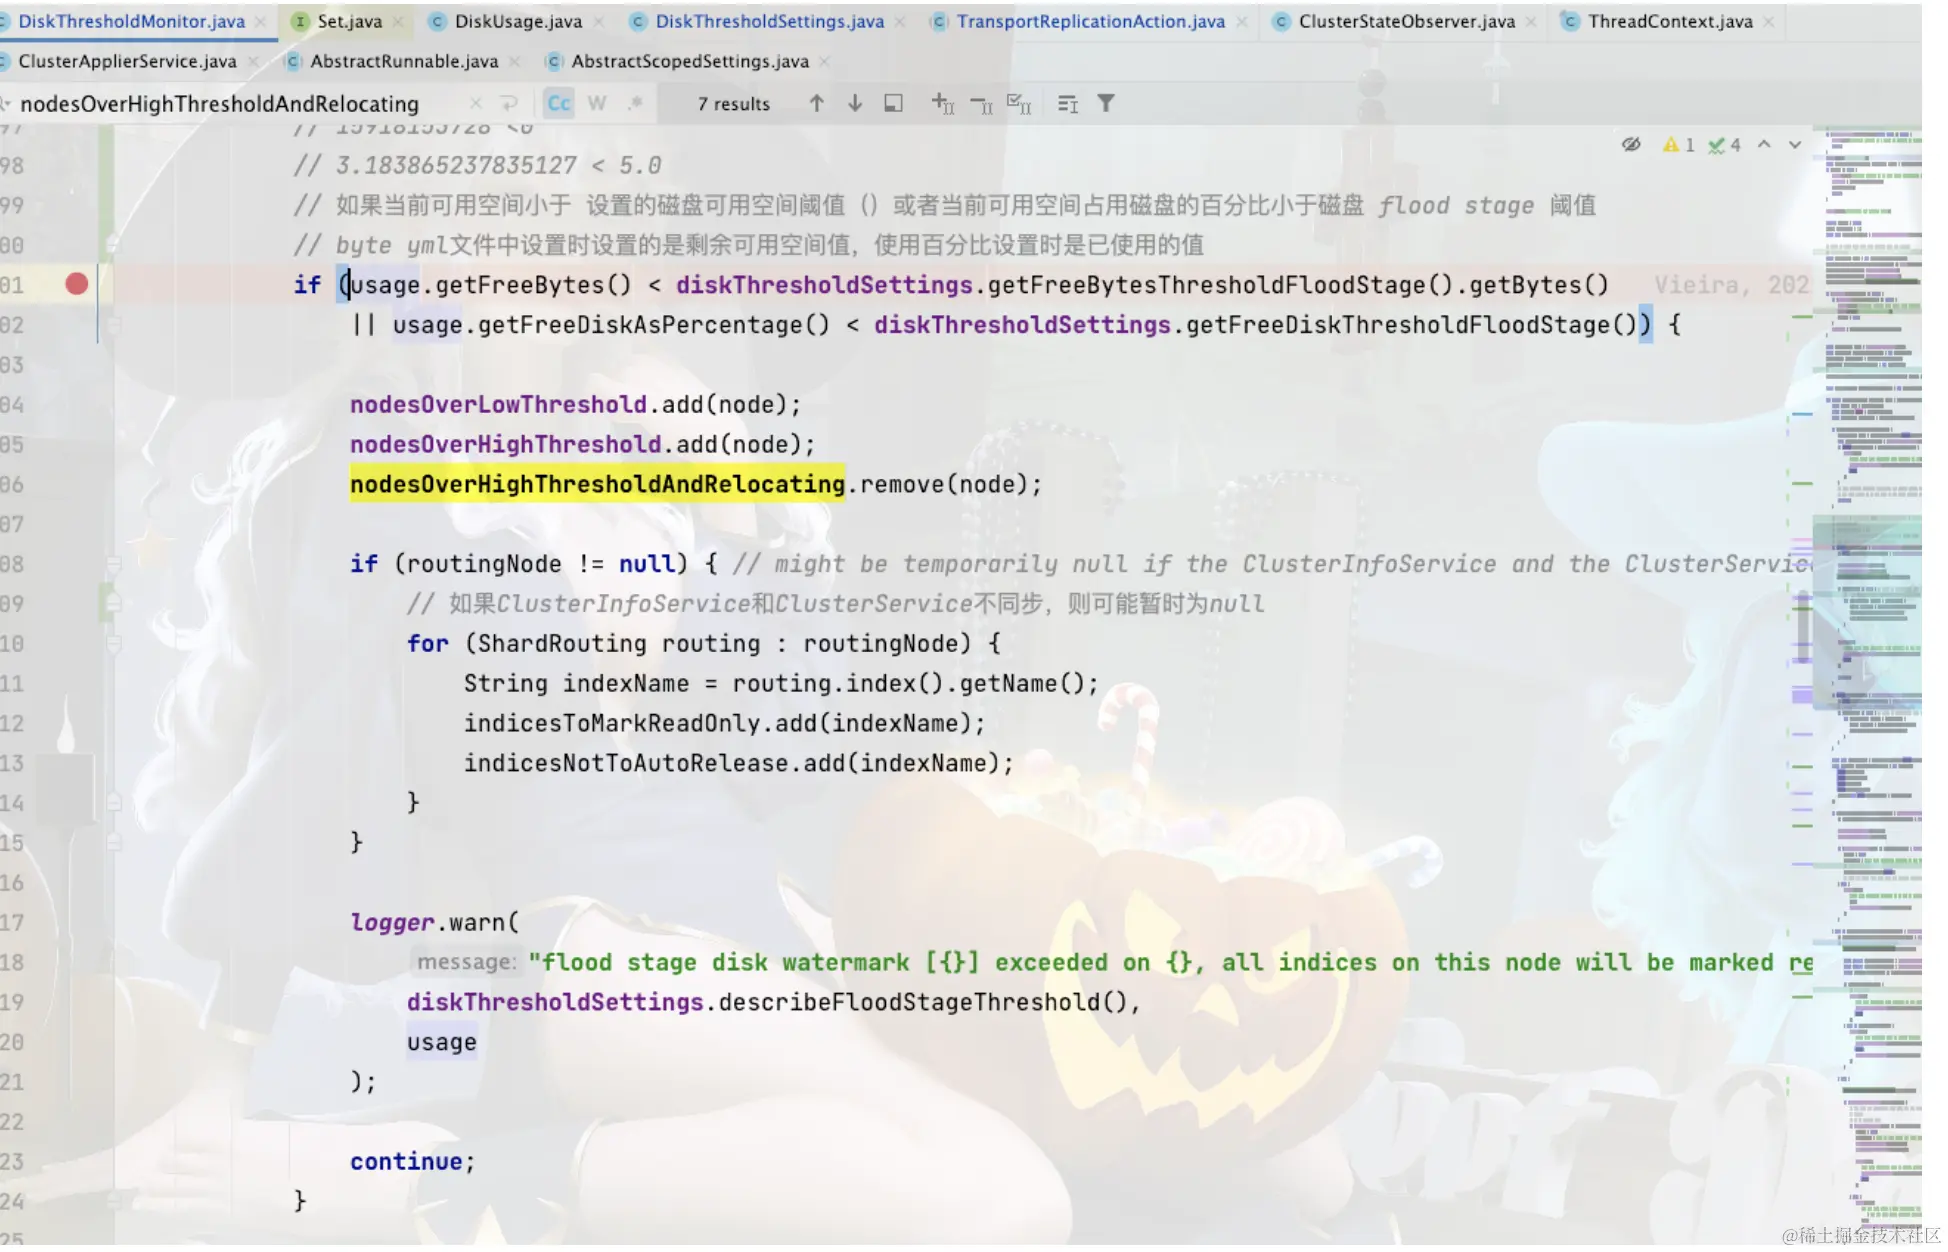This screenshot has height=1252, width=1948.
Task: Jump to next highlighted problem chevron
Action: pos(1795,144)
